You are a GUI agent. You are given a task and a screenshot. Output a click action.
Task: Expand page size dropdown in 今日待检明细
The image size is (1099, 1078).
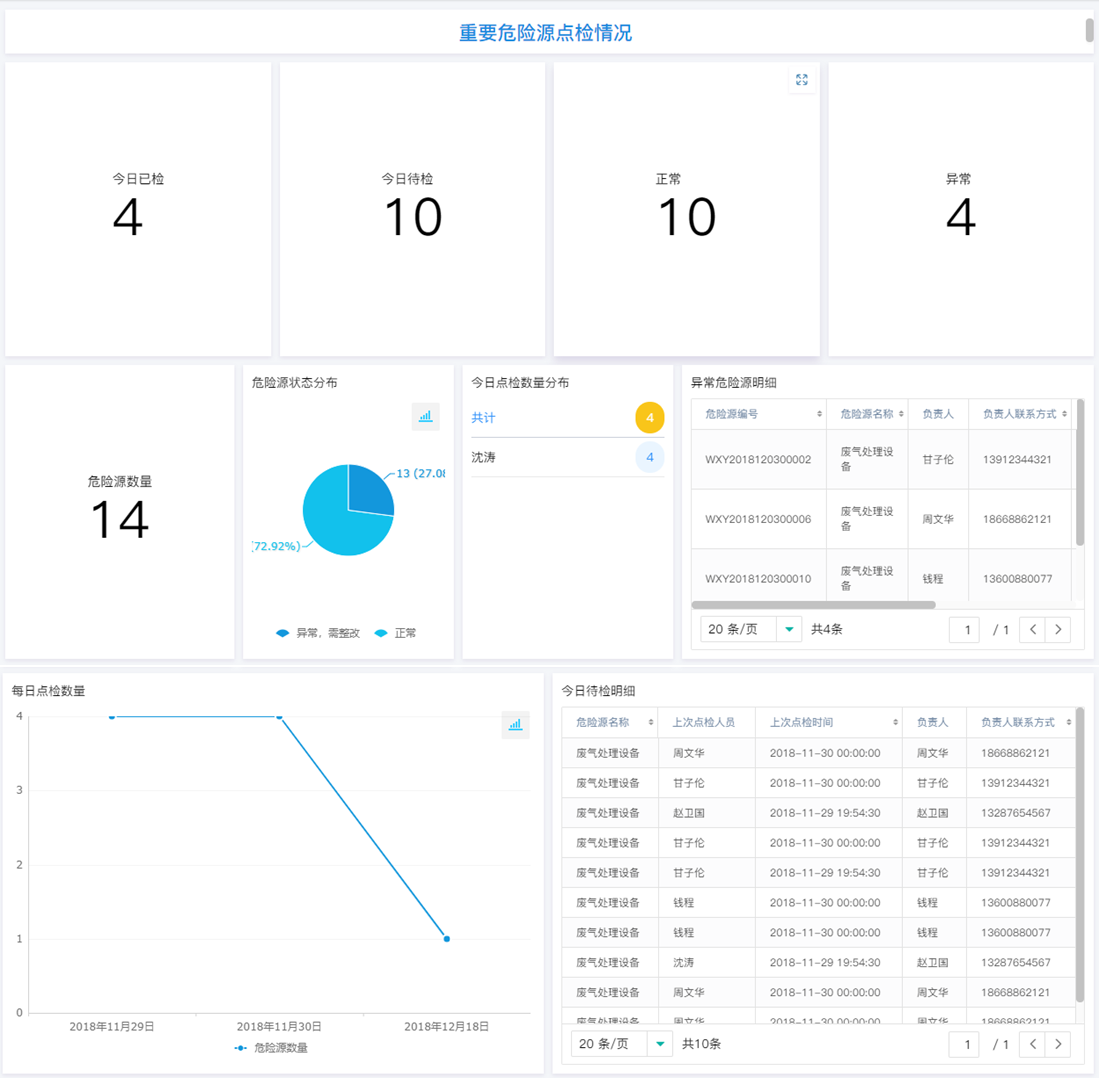621,1044
